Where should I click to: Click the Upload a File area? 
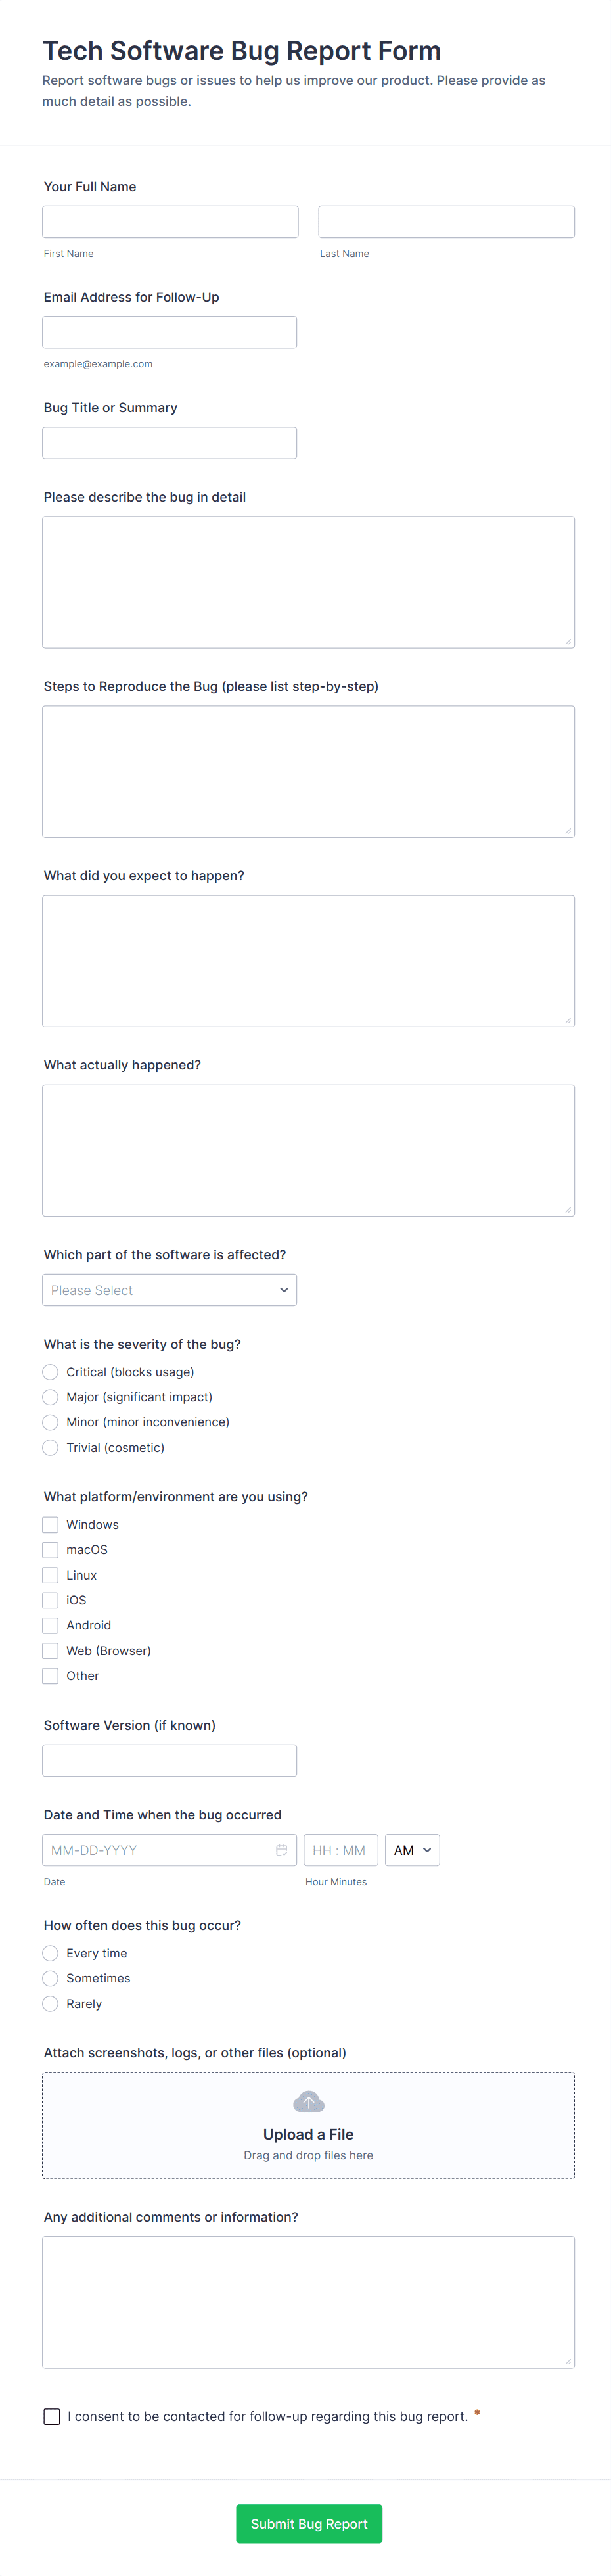(308, 2125)
